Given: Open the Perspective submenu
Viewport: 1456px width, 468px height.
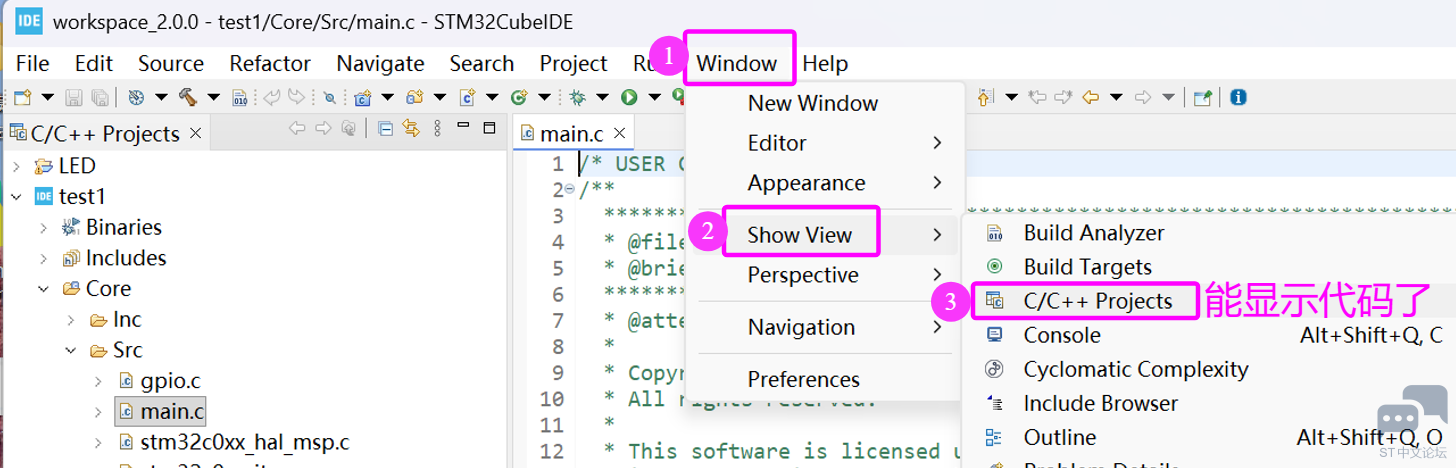Looking at the screenshot, I should click(825, 275).
